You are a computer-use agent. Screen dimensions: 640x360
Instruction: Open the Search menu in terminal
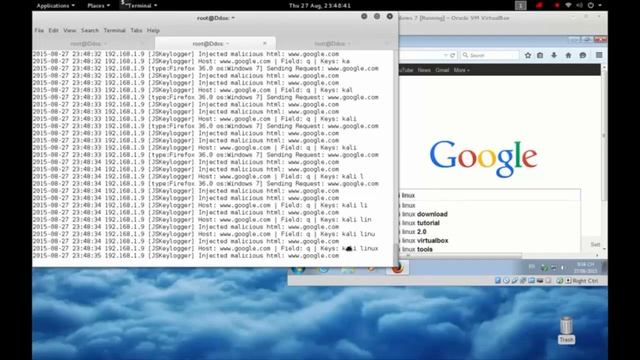90,30
